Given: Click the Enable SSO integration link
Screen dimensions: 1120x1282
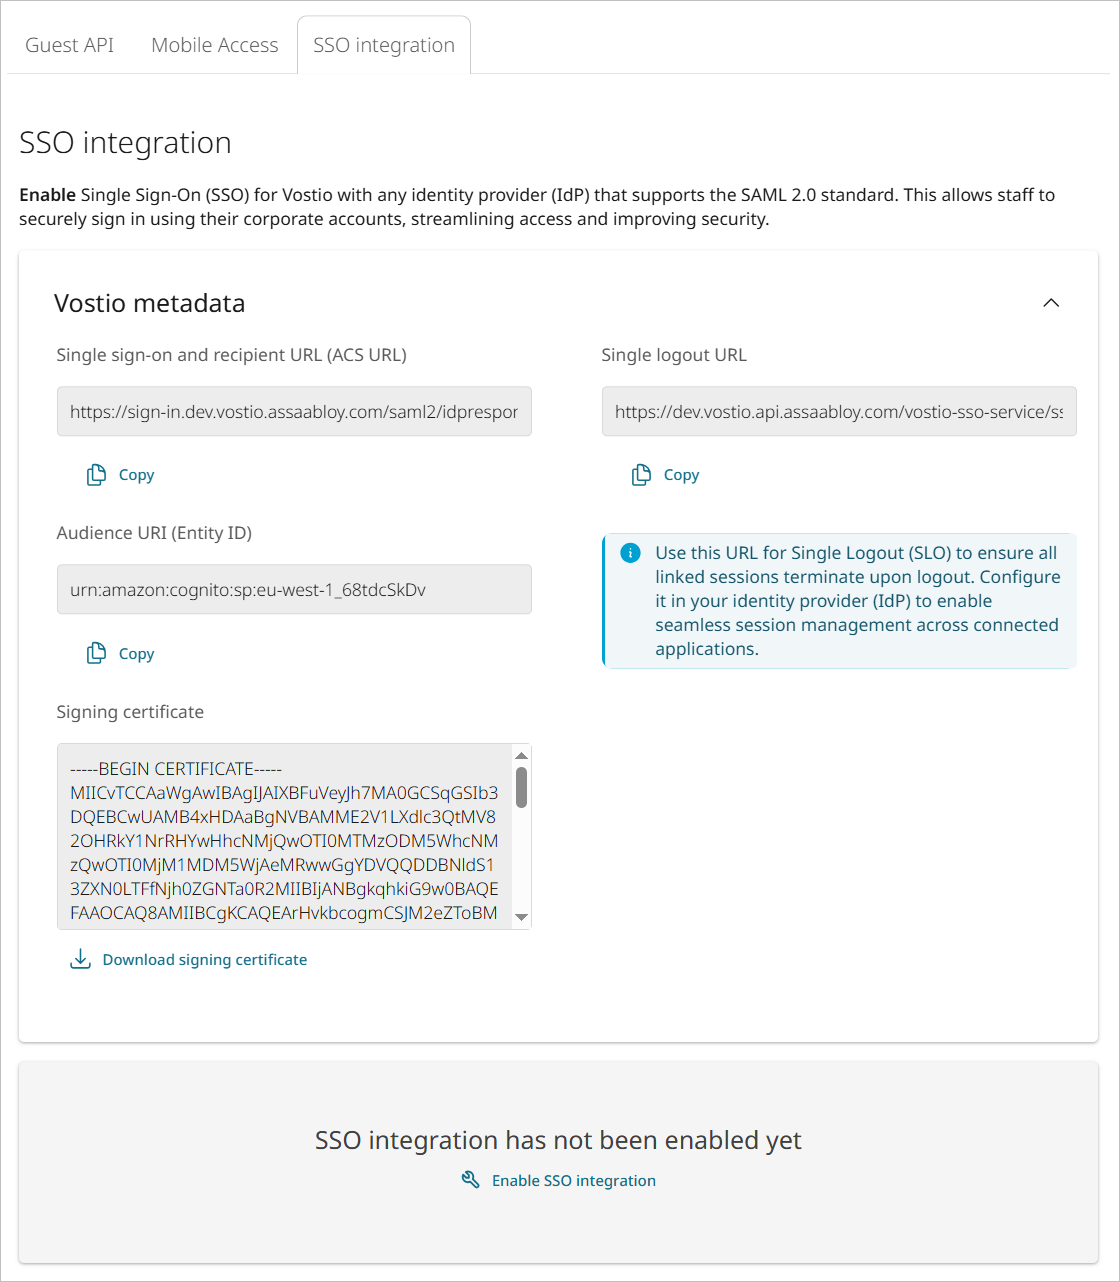Looking at the screenshot, I should coord(573,1181).
